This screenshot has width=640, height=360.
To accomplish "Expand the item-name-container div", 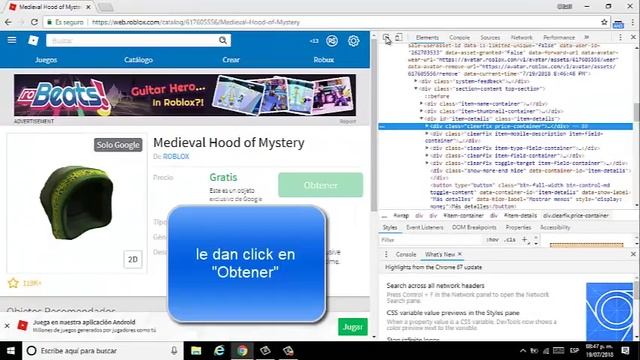I will pyautogui.click(x=422, y=104).
